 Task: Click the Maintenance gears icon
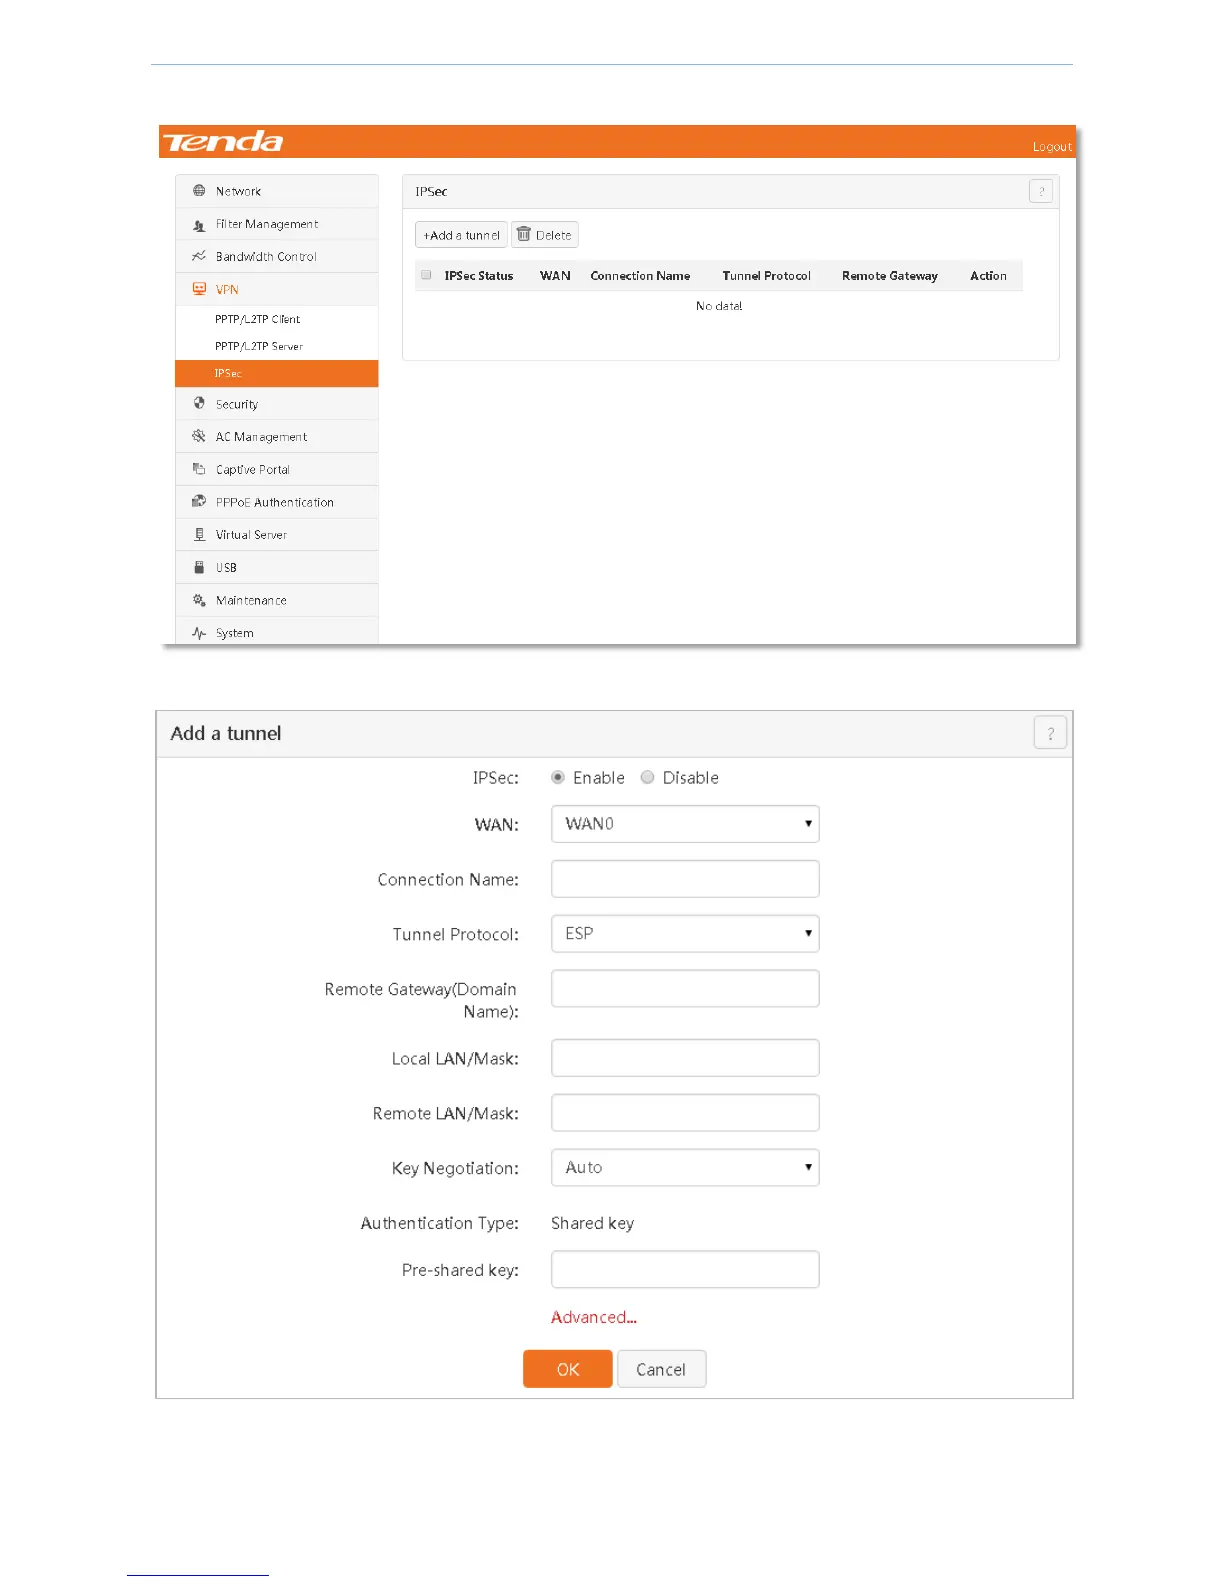pyautogui.click(x=199, y=600)
